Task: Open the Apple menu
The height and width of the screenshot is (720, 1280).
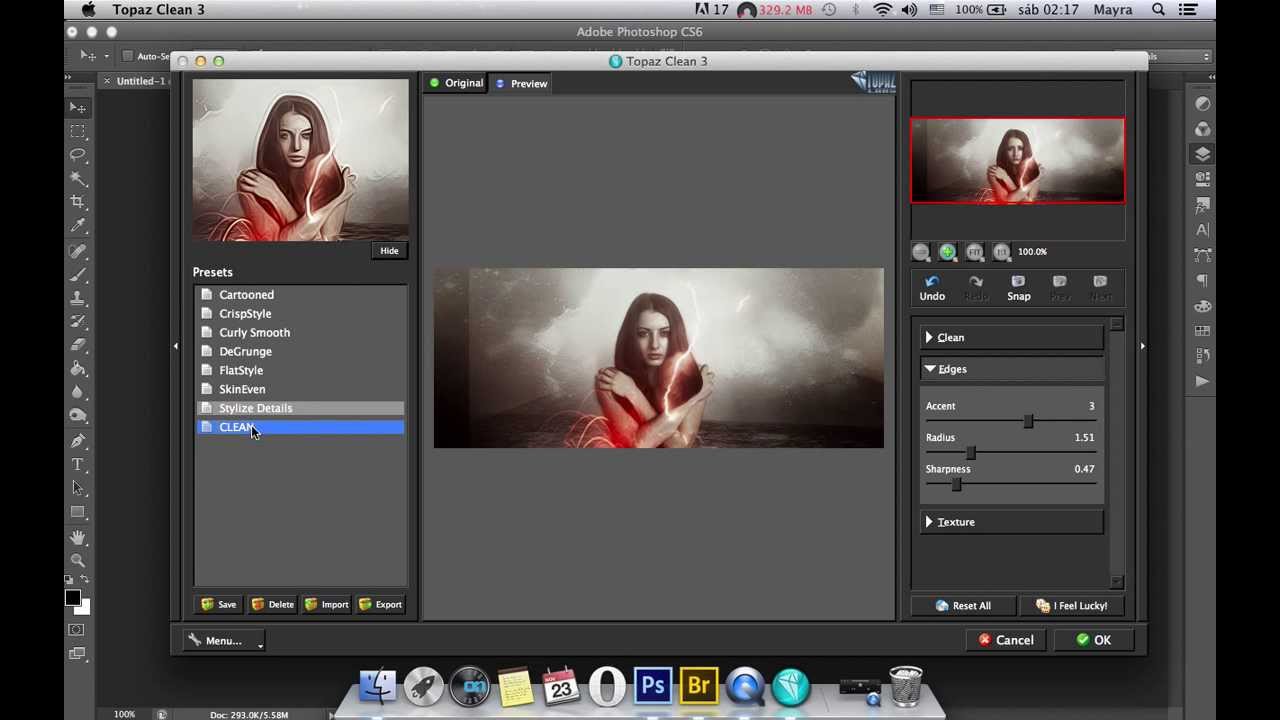Action: pyautogui.click(x=89, y=10)
